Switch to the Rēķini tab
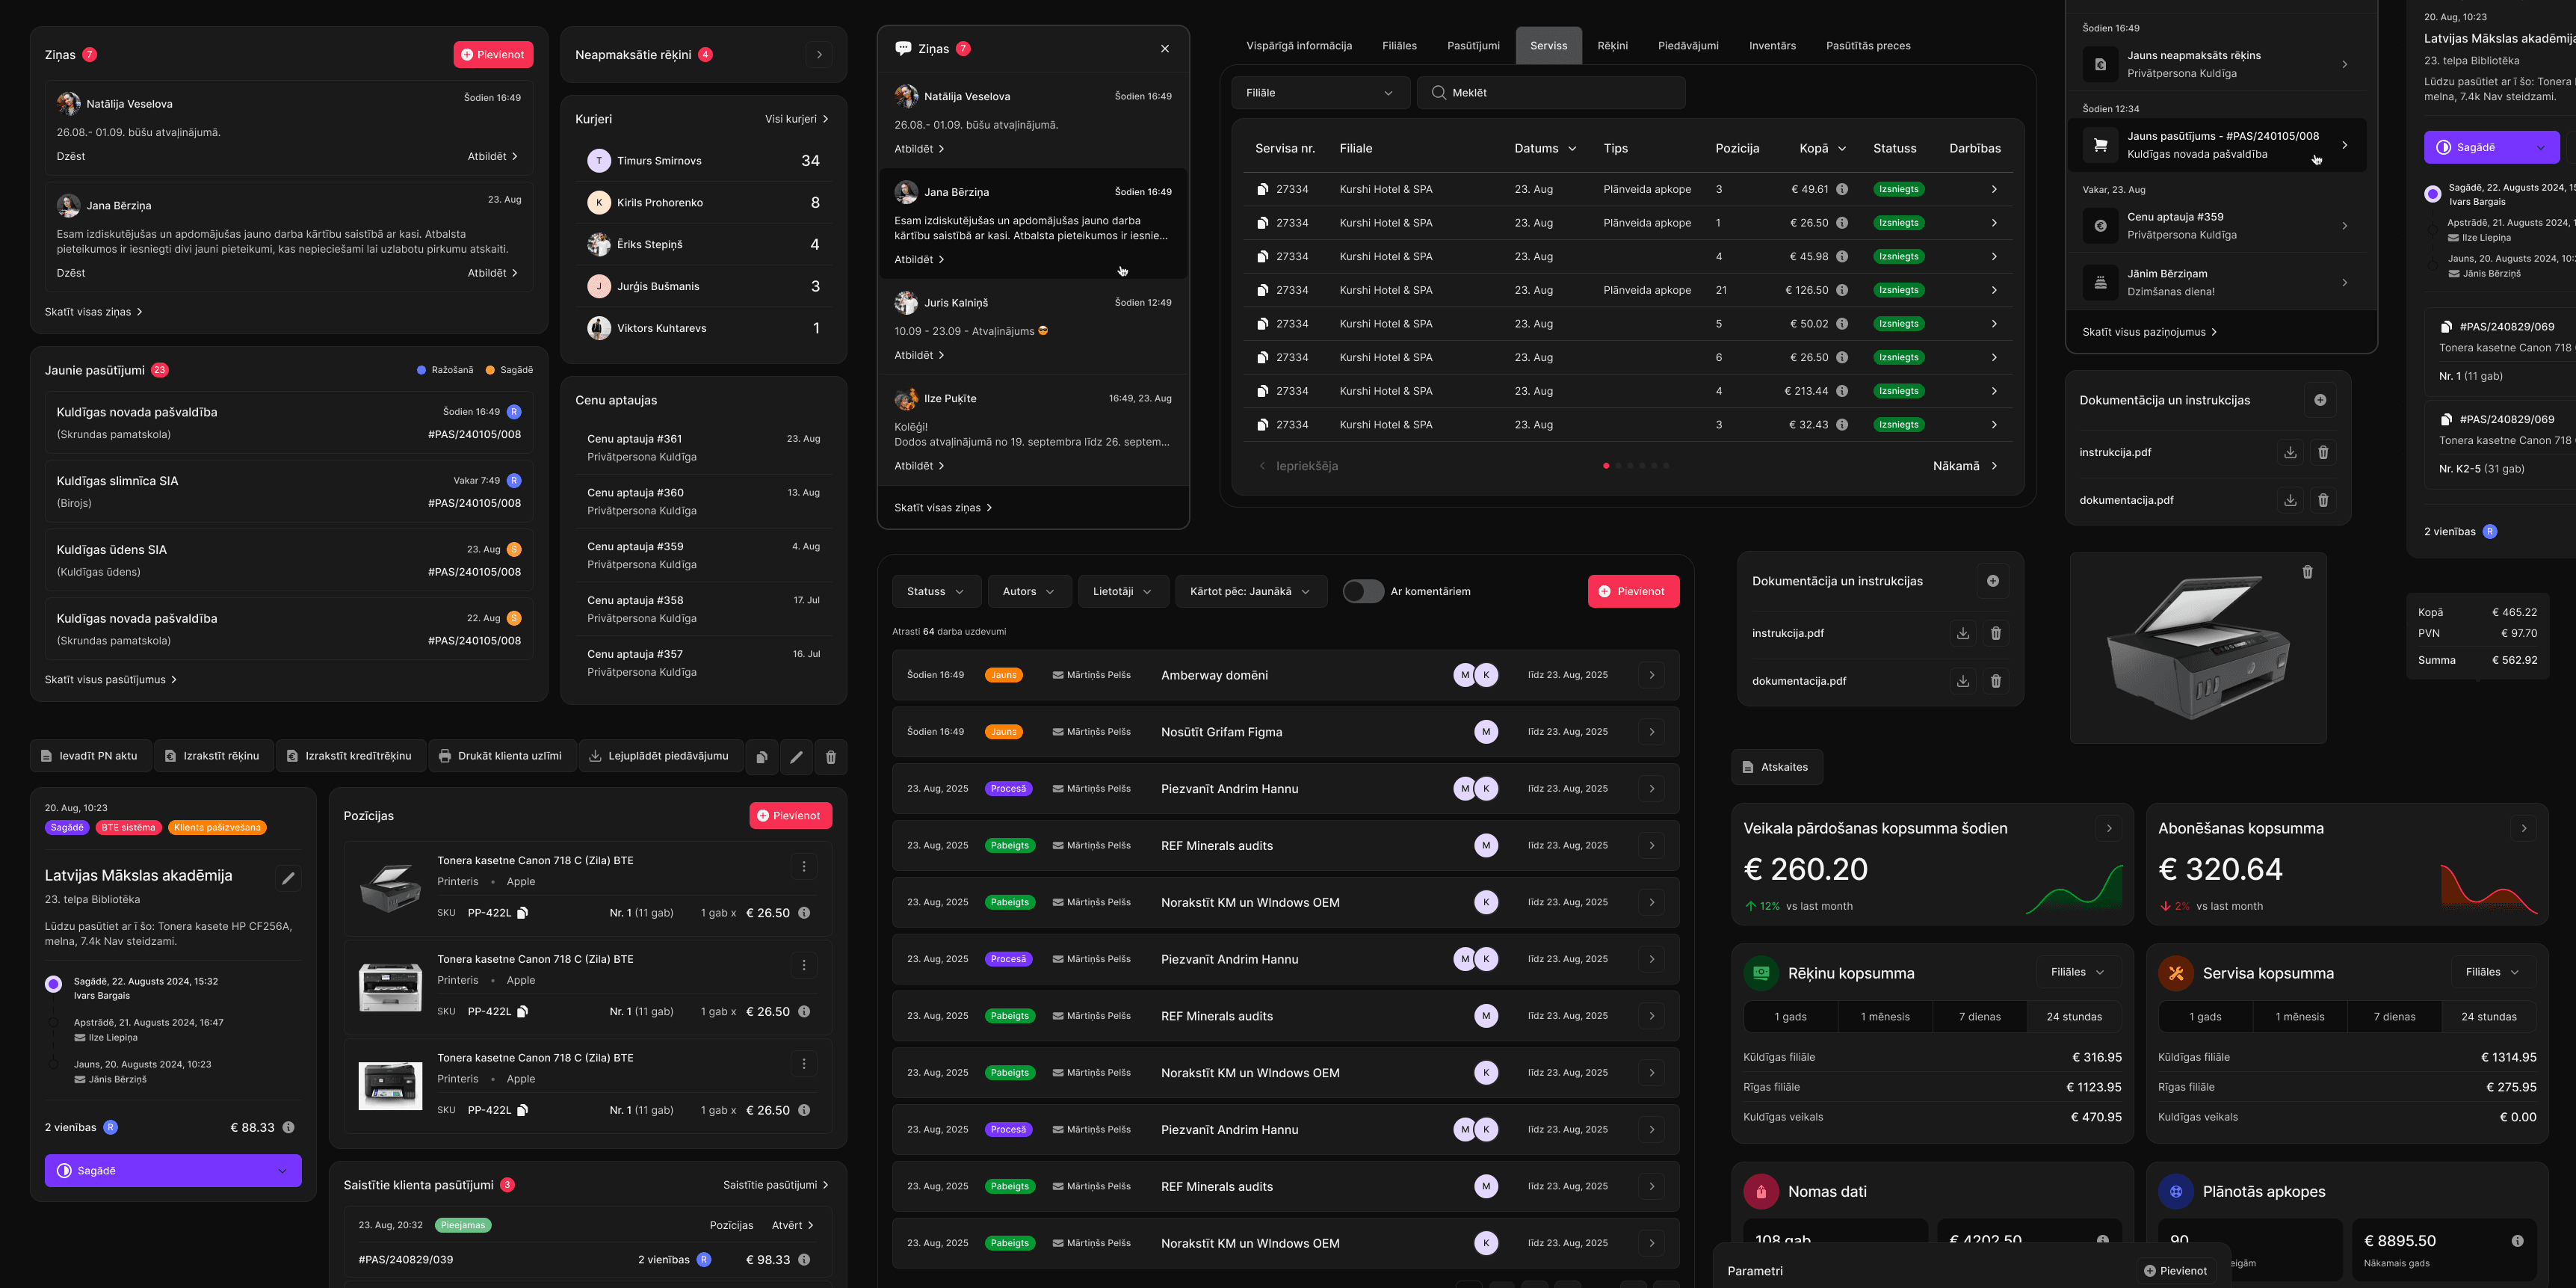 [x=1612, y=45]
